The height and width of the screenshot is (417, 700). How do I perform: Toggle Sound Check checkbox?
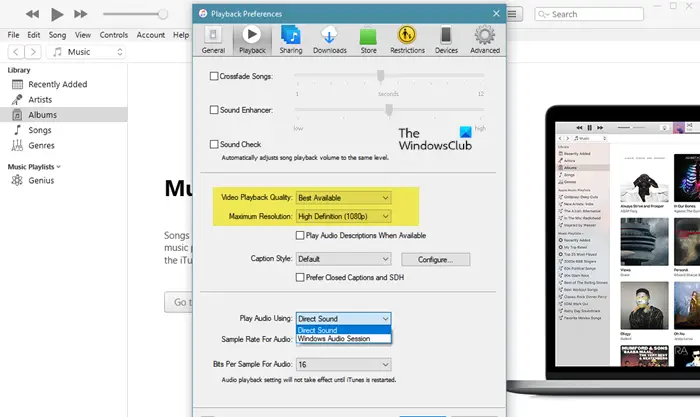pyautogui.click(x=214, y=144)
